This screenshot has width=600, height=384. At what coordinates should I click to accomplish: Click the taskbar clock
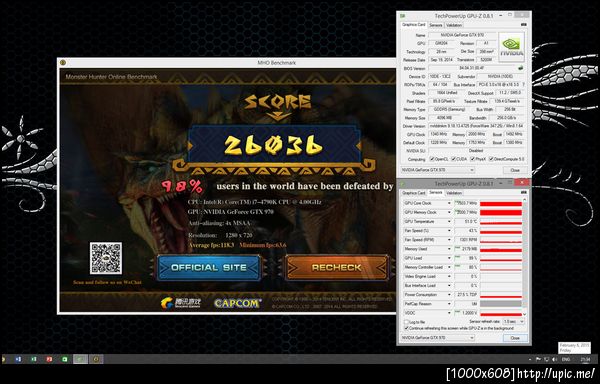tap(585, 360)
